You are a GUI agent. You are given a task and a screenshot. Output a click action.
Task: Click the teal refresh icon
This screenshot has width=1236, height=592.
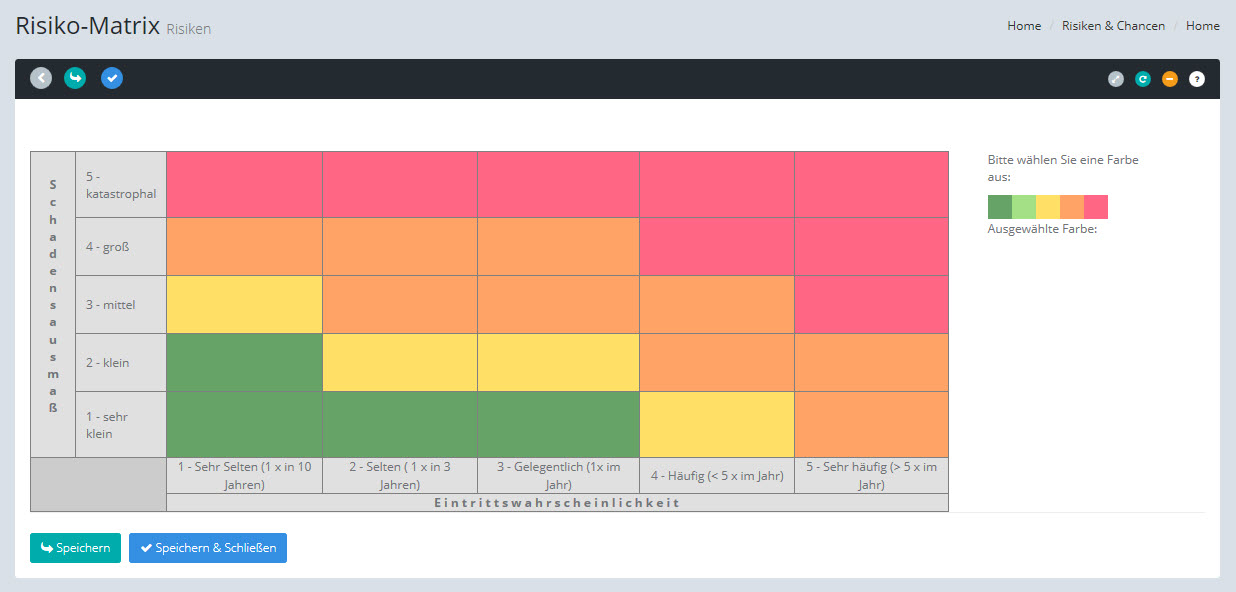(x=1143, y=79)
